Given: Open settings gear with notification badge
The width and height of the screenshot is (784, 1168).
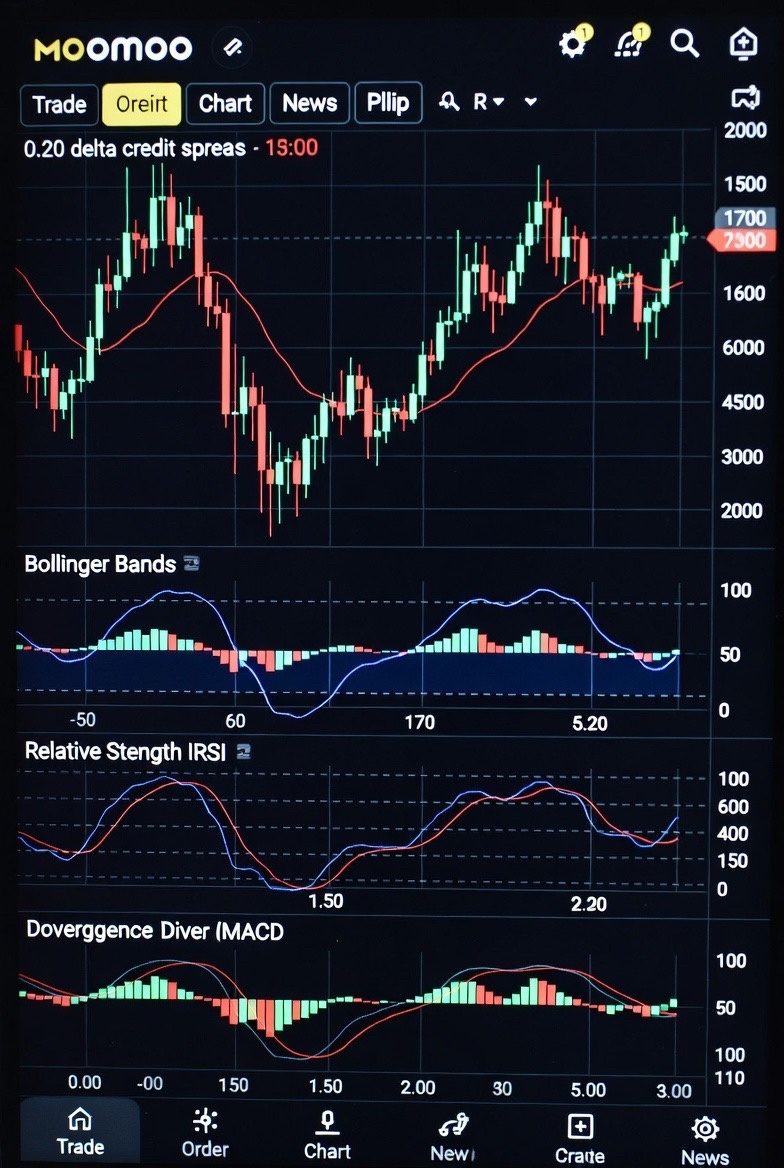Looking at the screenshot, I should 574,43.
